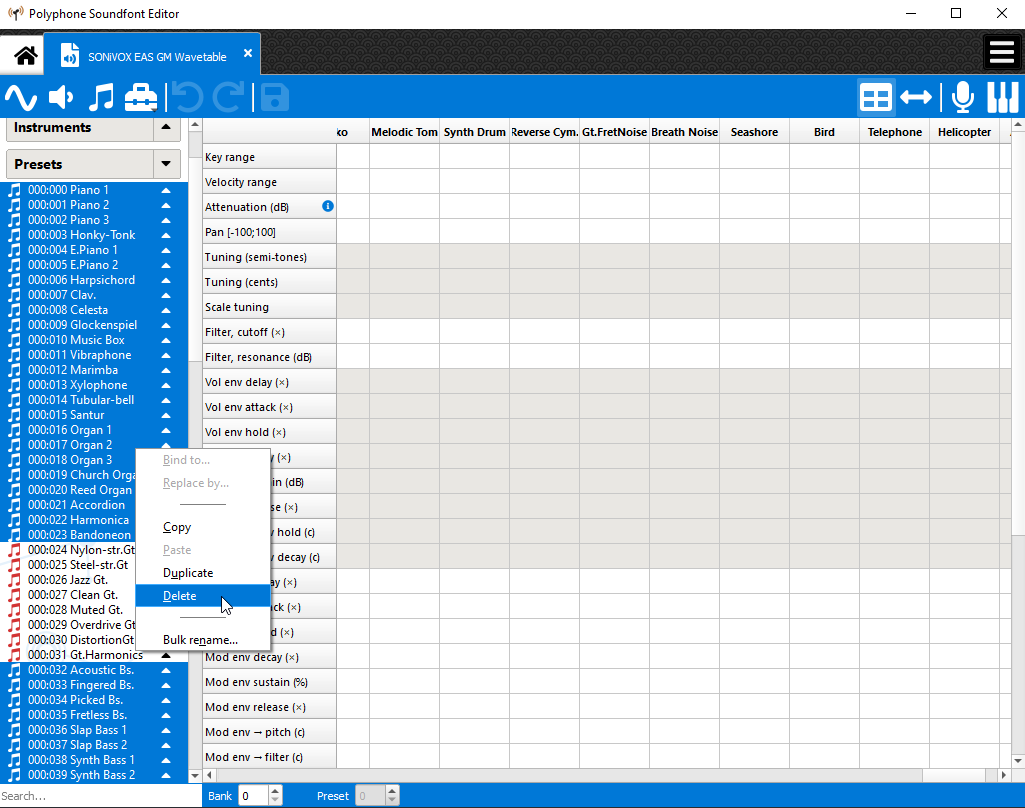Expand the Piano 1 preset arrow

tap(166, 190)
